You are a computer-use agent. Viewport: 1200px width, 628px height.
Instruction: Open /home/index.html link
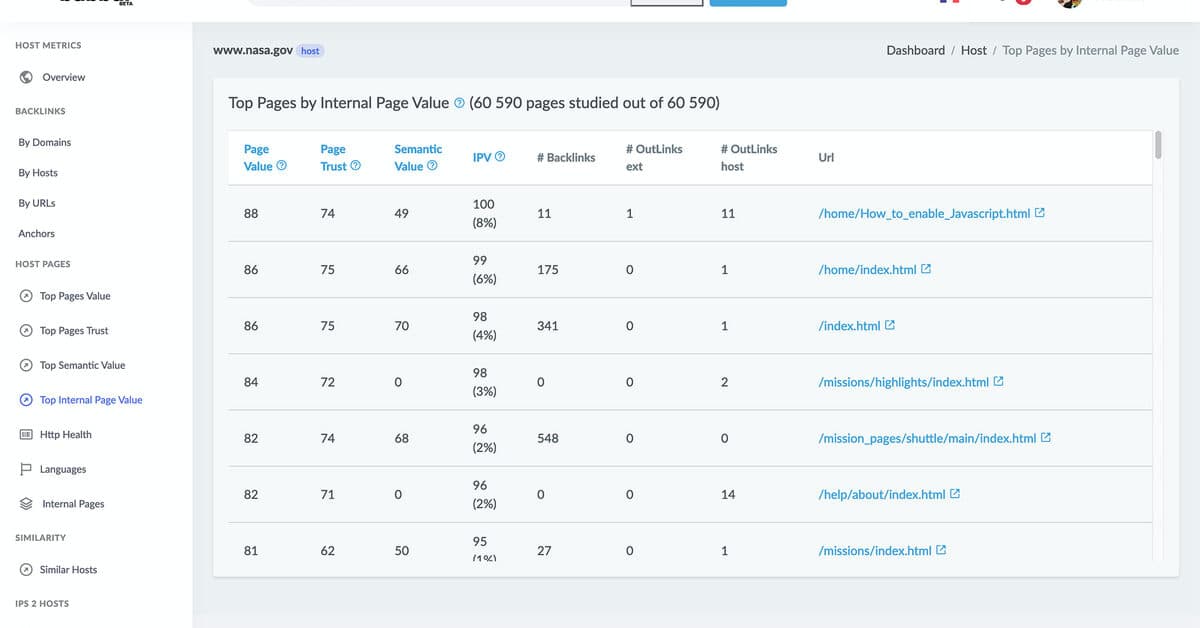pos(867,270)
